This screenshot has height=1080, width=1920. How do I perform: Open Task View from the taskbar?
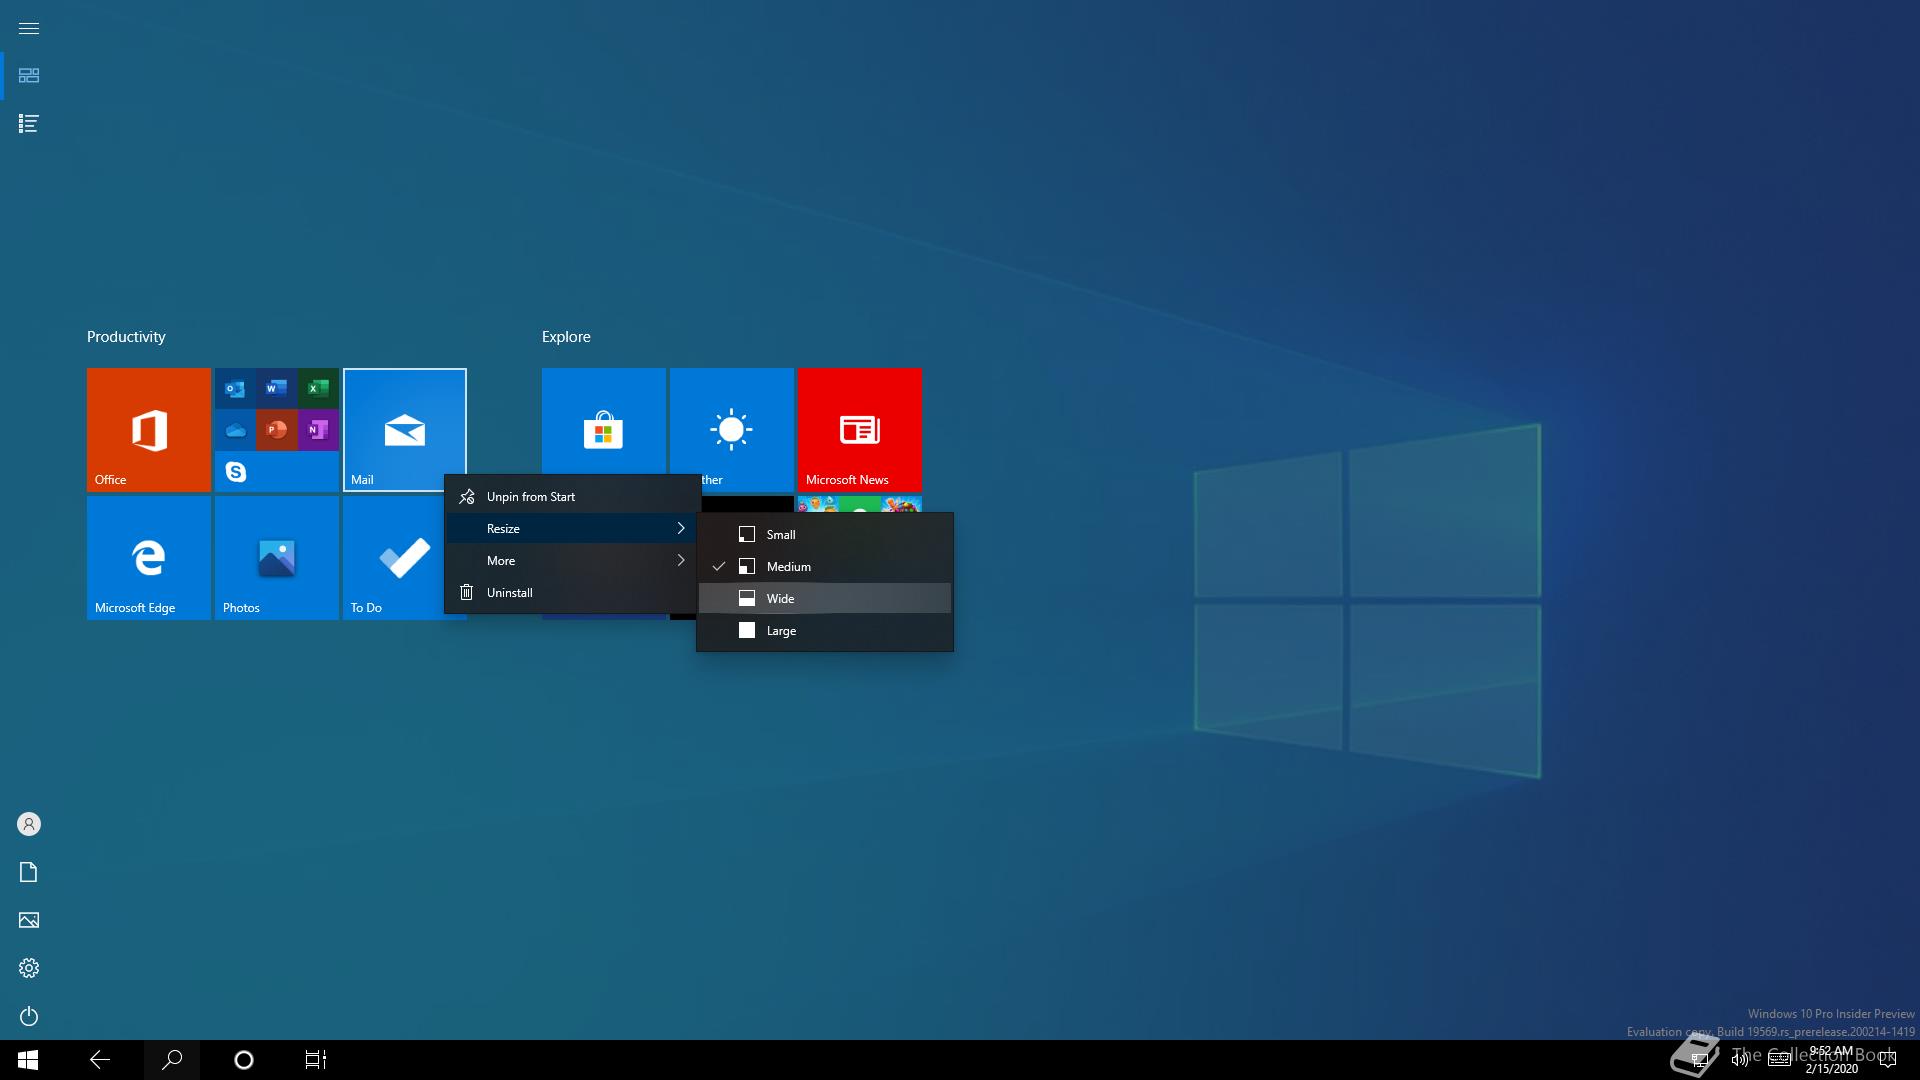(316, 1060)
